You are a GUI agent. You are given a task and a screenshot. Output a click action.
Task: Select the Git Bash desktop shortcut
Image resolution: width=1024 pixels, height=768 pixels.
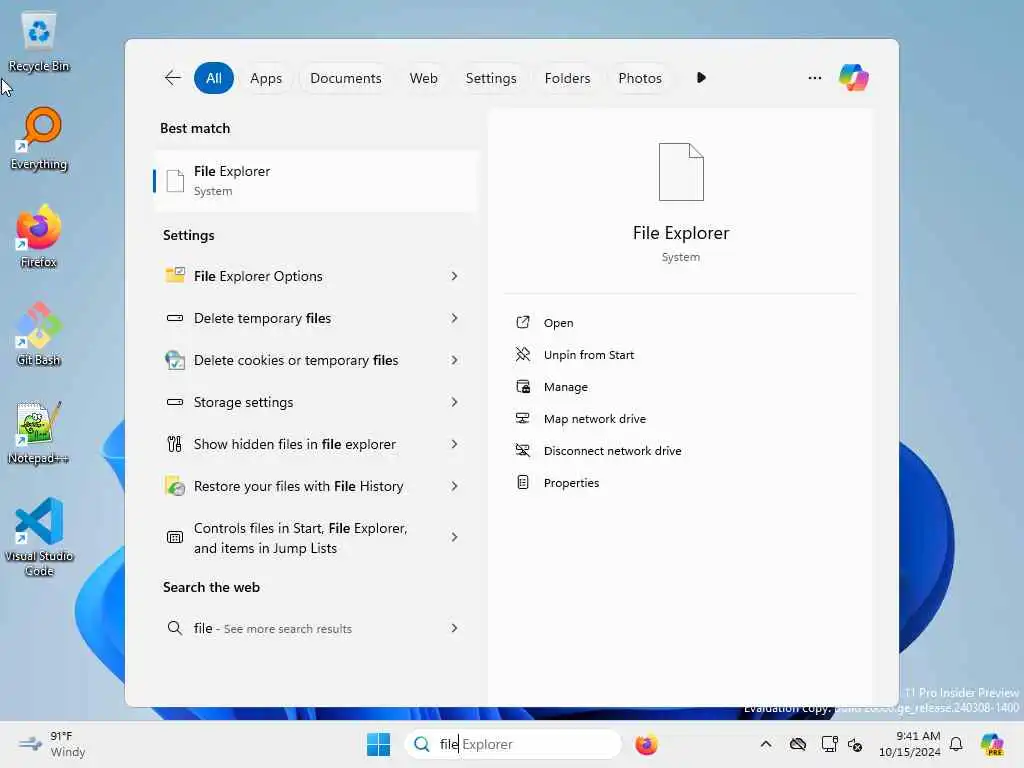click(39, 334)
